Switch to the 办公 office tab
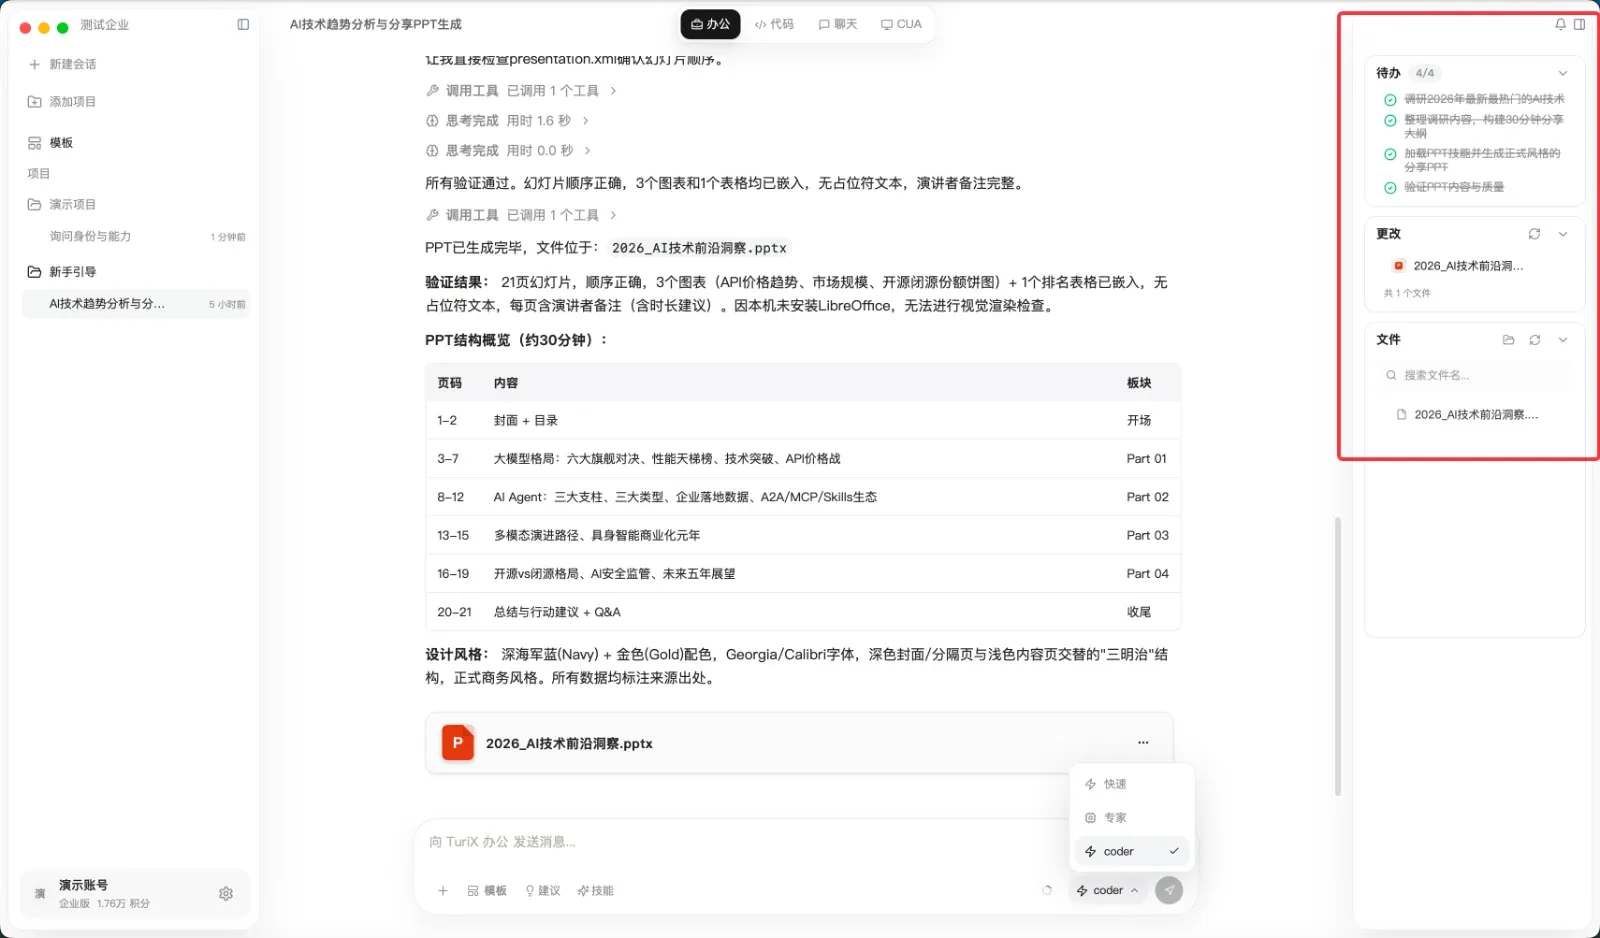Screen dimensions: 1600x938 (x=711, y=24)
